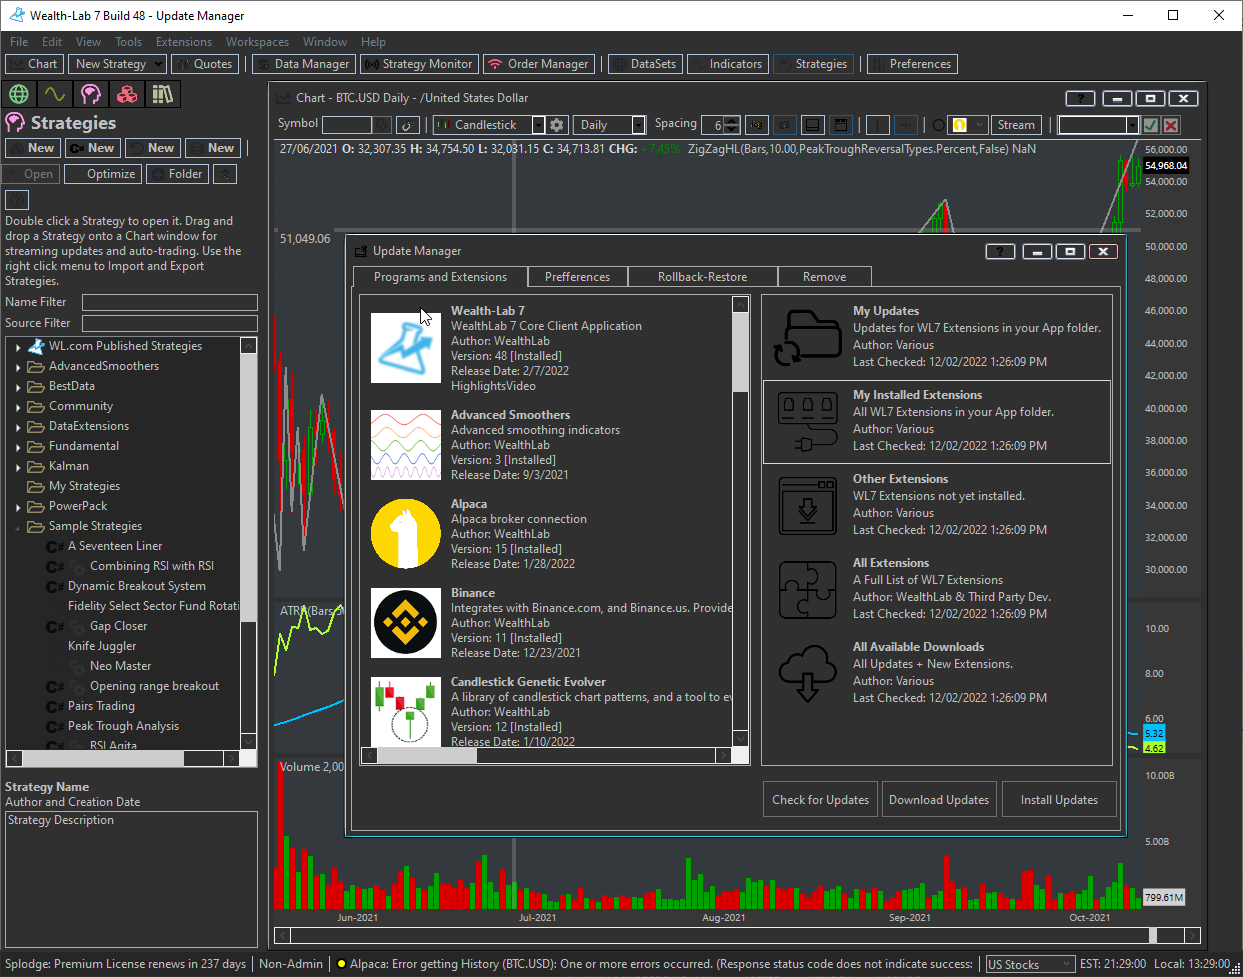This screenshot has height=977, width=1243.
Task: Click the Preferences toolbar button
Action: click(x=912, y=64)
